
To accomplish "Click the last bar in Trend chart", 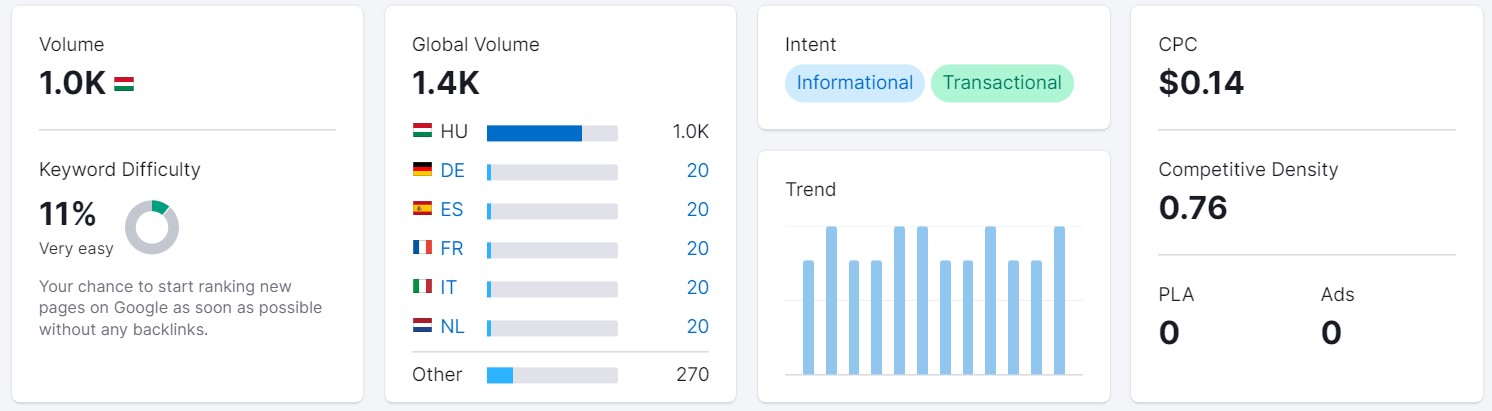I will [1059, 300].
